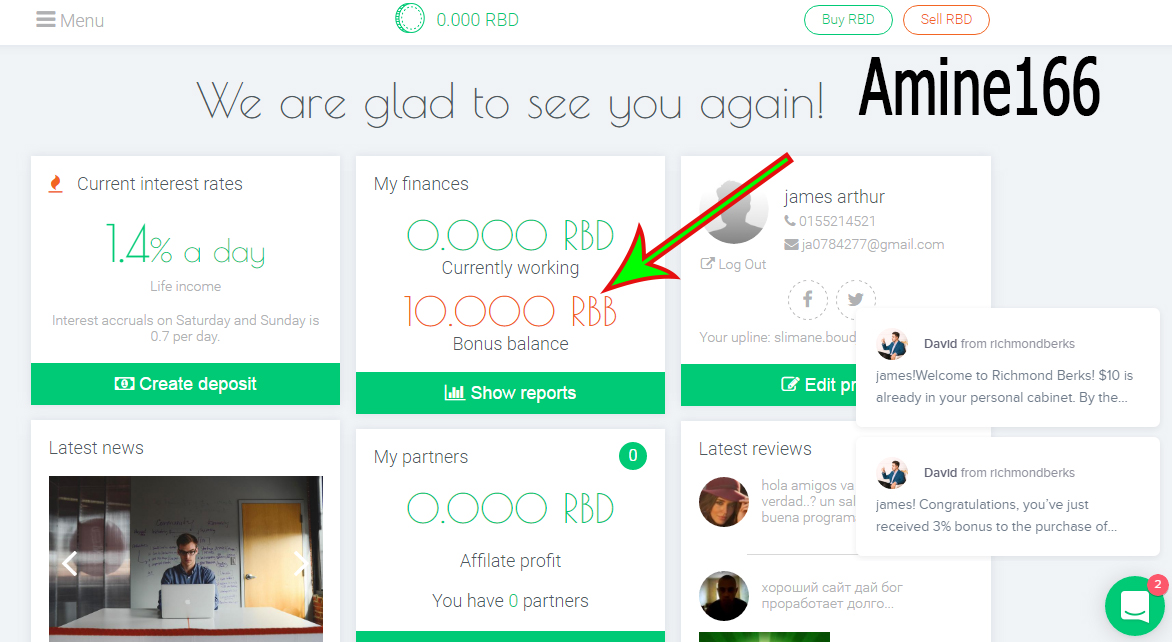Click the Facebook share circle icon

point(807,300)
